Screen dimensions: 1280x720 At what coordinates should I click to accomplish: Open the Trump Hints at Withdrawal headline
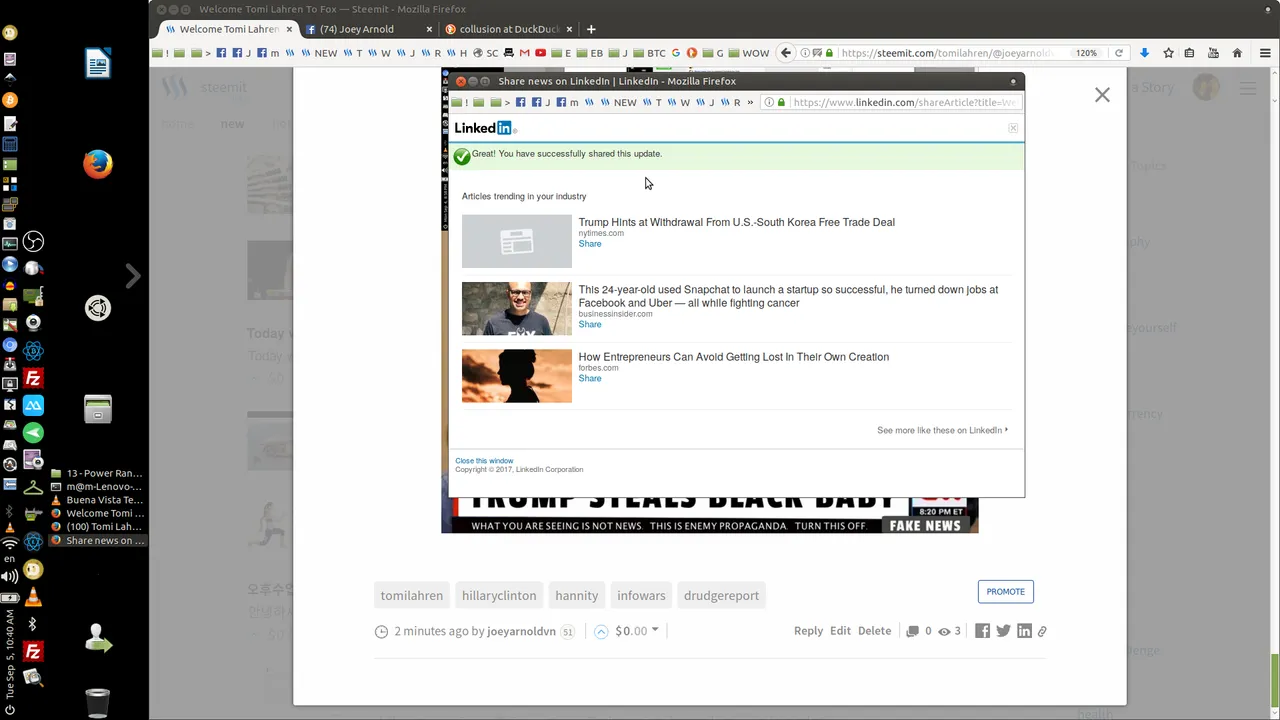coord(736,222)
